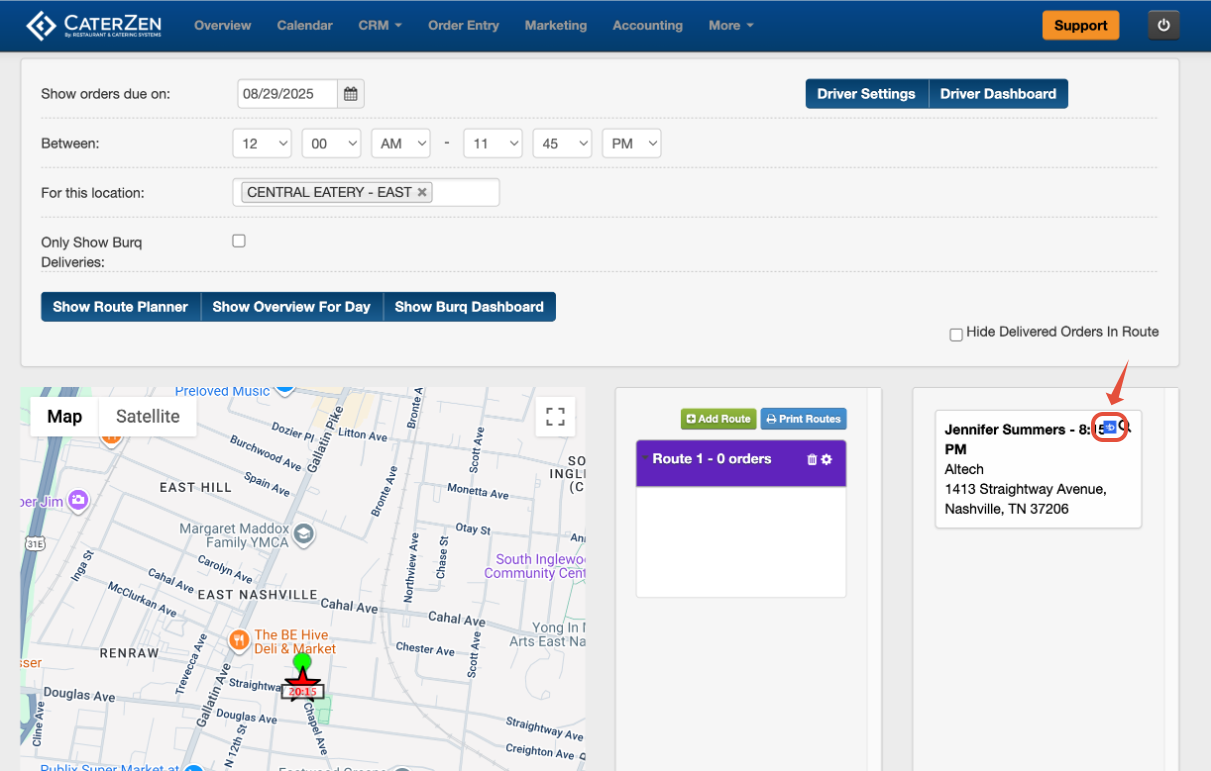This screenshot has height=771, width=1211.
Task: Click the power logout icon
Action: click(1164, 25)
